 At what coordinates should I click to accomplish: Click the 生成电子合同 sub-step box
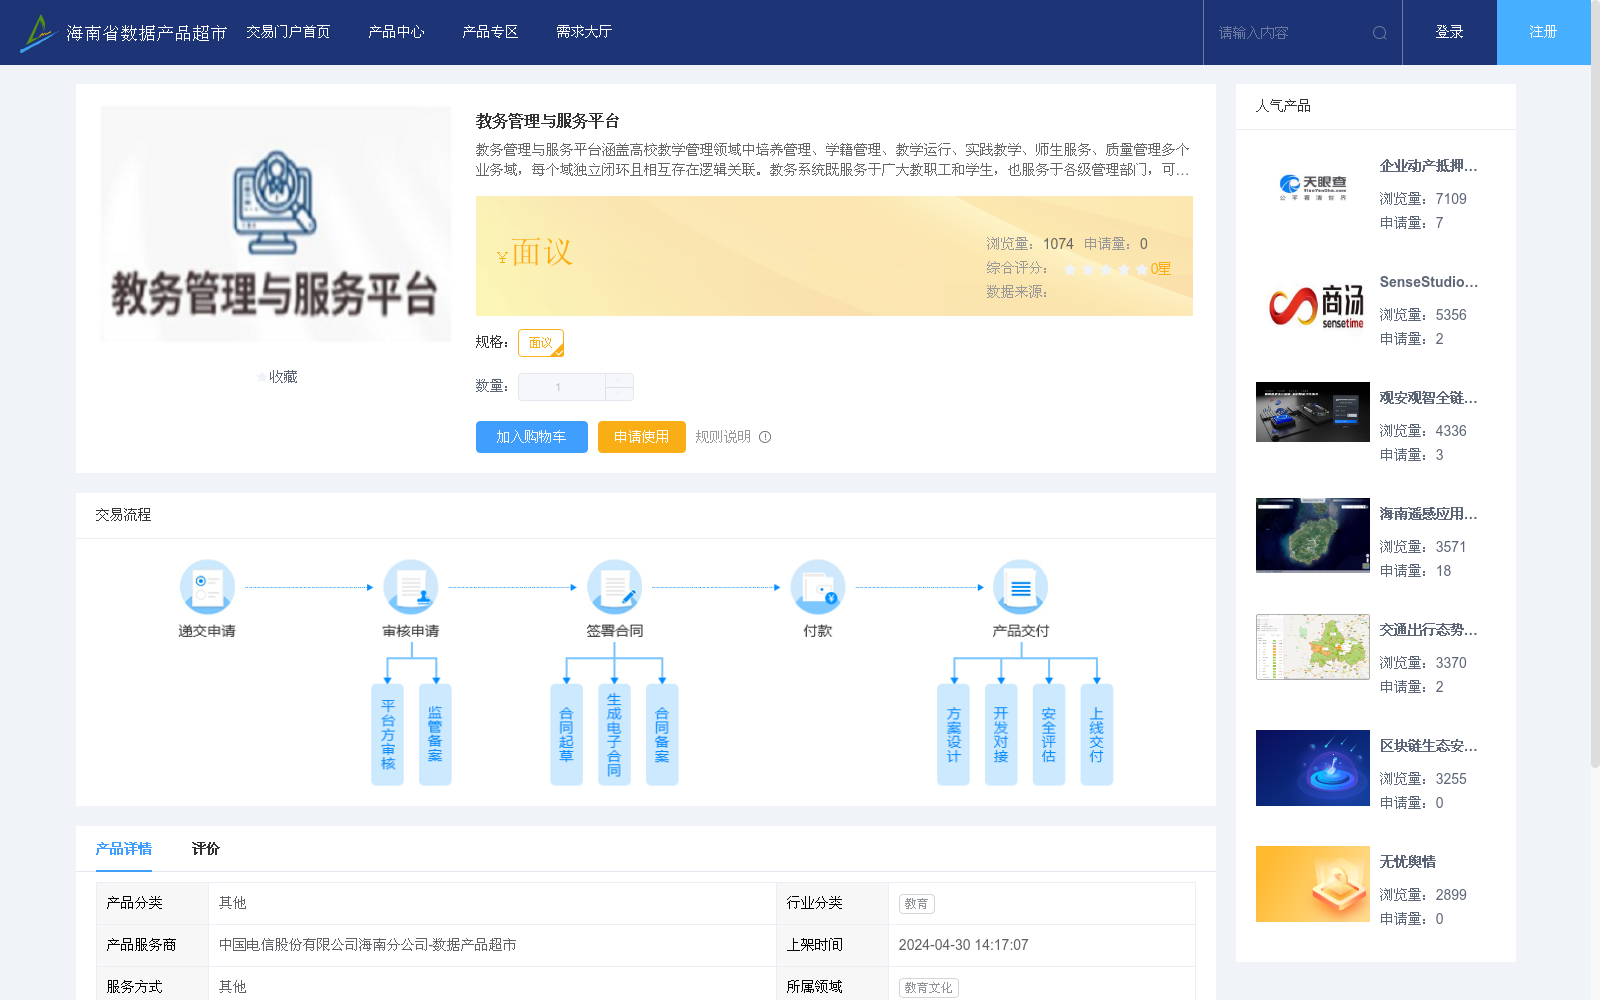tap(614, 735)
